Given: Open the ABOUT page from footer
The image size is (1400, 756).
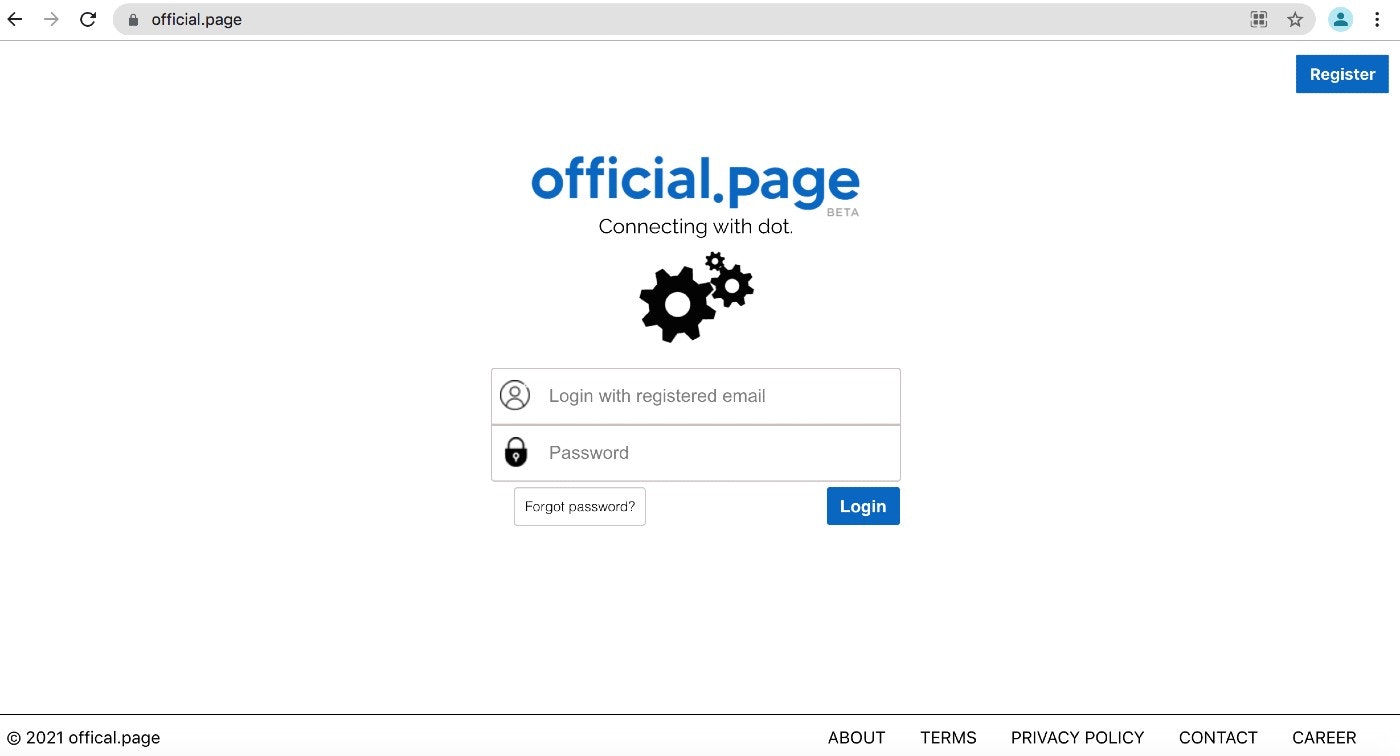Looking at the screenshot, I should (x=856, y=737).
